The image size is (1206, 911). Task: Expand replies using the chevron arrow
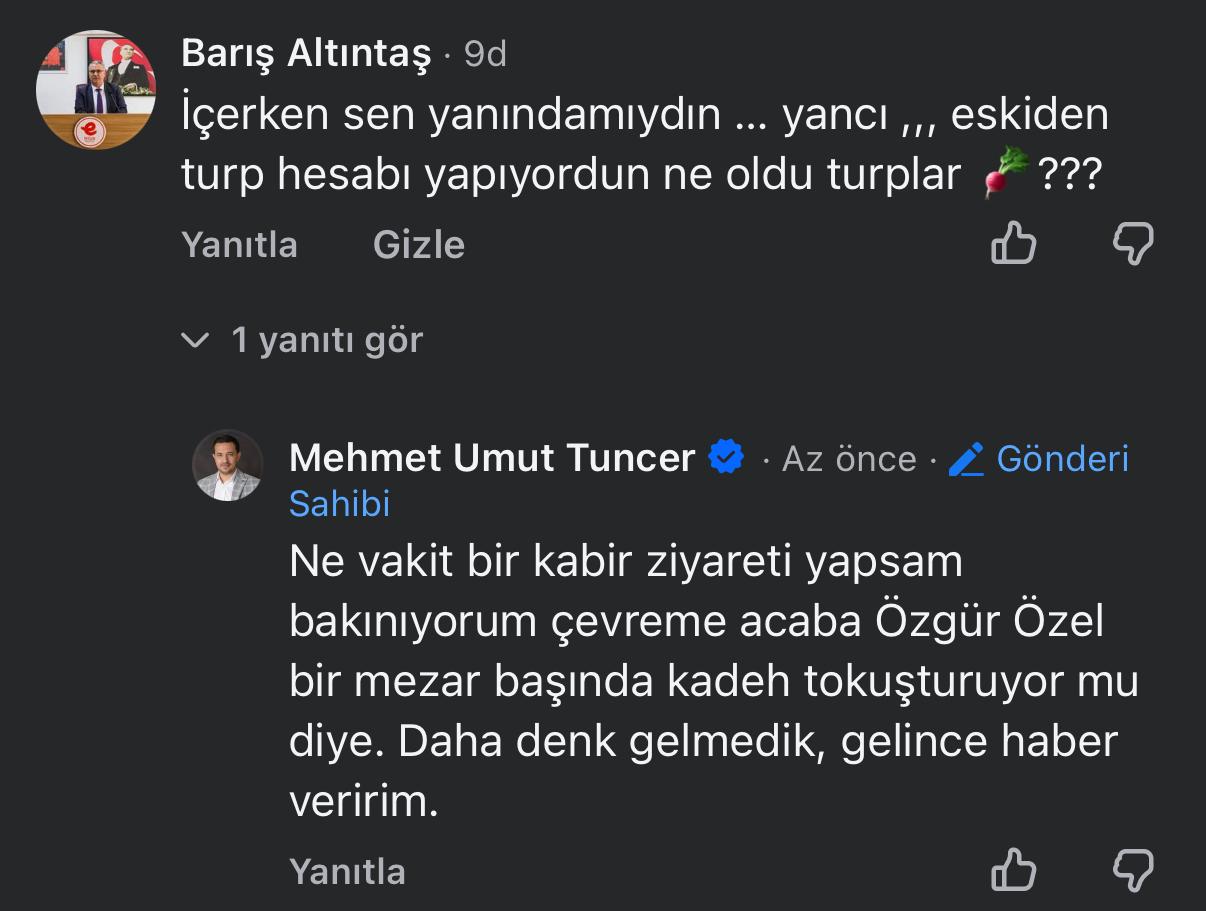tap(194, 341)
